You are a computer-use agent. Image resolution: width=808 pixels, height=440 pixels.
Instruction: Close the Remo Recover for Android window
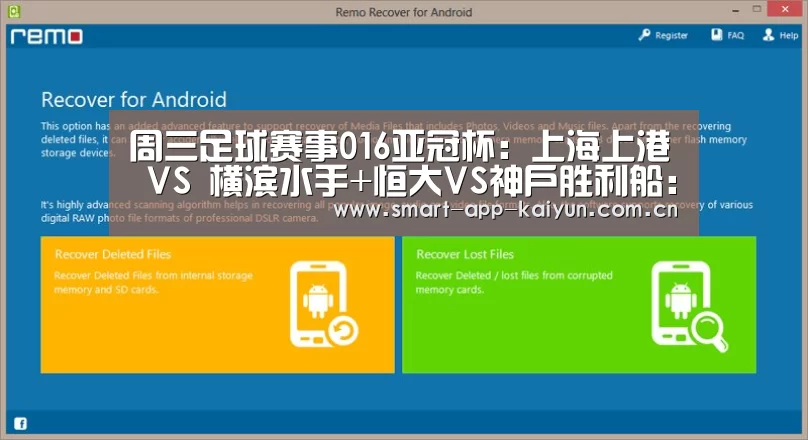pyautogui.click(x=785, y=9)
